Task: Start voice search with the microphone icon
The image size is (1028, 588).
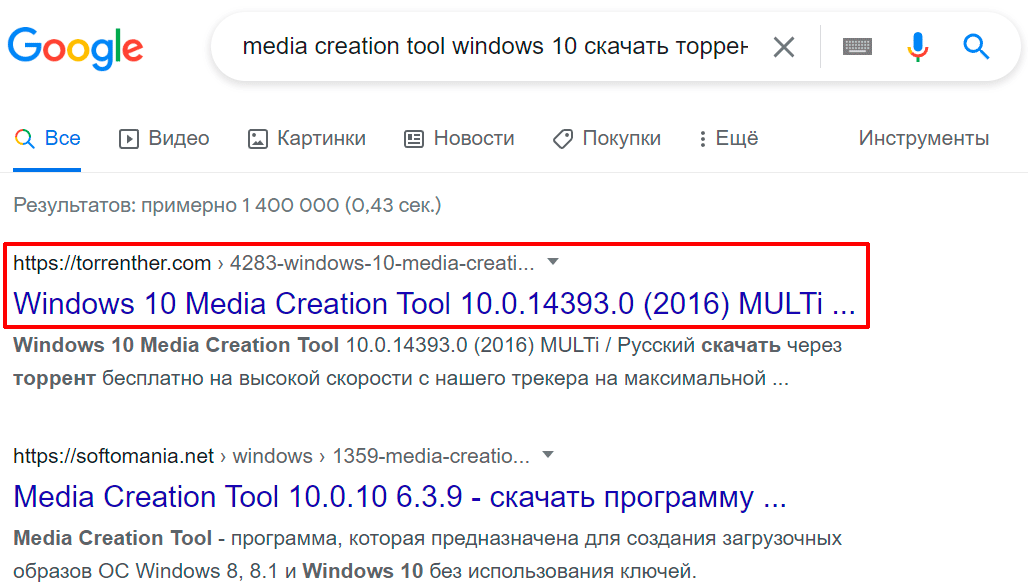Action: [917, 47]
